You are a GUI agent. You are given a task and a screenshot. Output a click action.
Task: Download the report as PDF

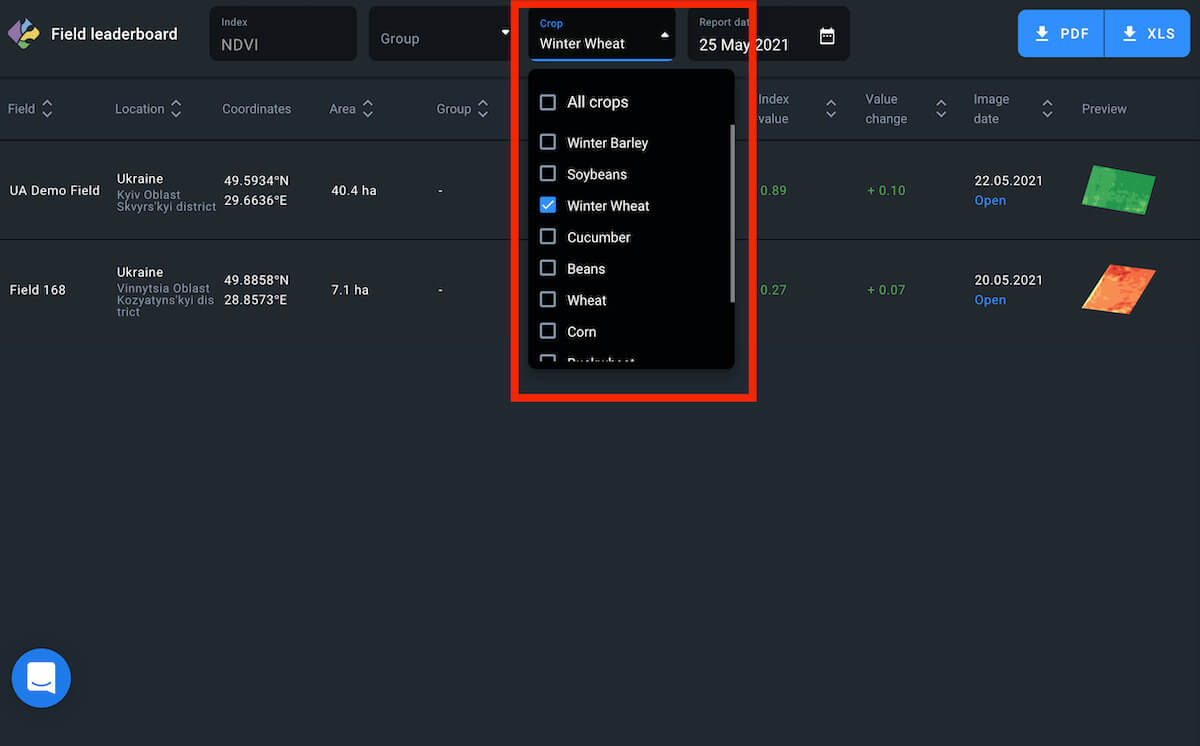click(1061, 34)
